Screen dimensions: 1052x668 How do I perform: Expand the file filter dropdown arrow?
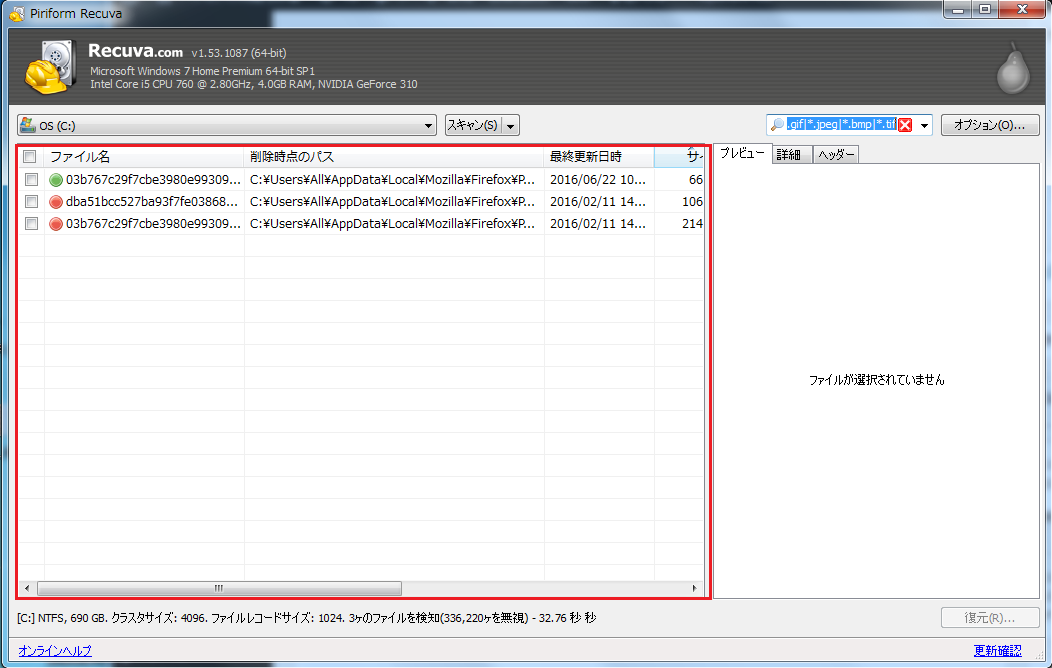coord(924,125)
